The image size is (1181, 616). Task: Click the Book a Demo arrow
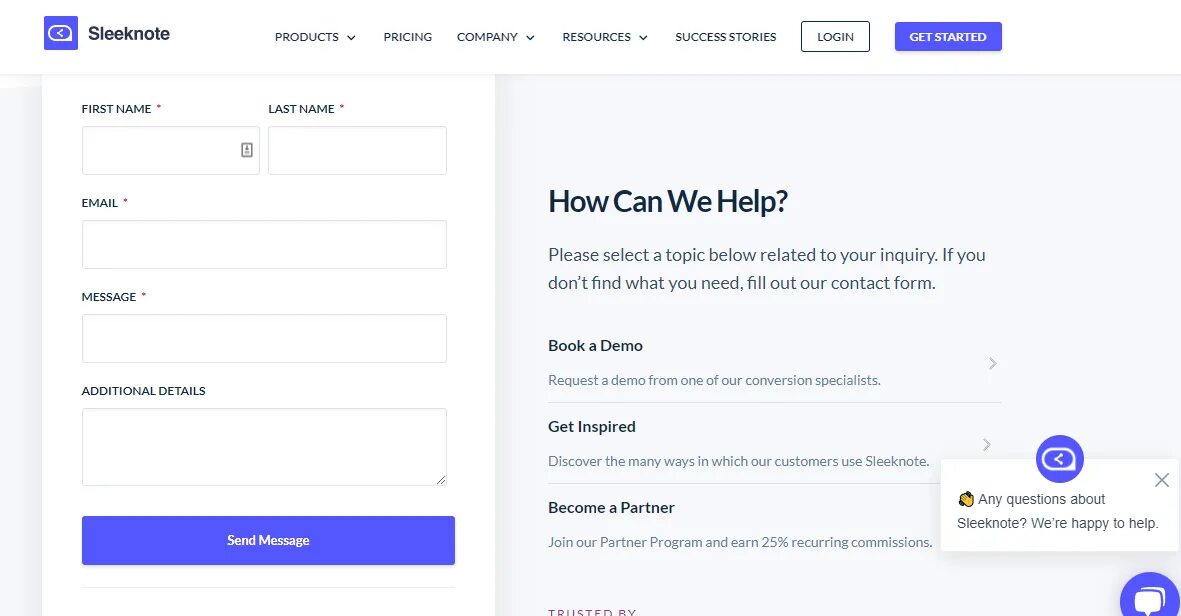tap(993, 364)
